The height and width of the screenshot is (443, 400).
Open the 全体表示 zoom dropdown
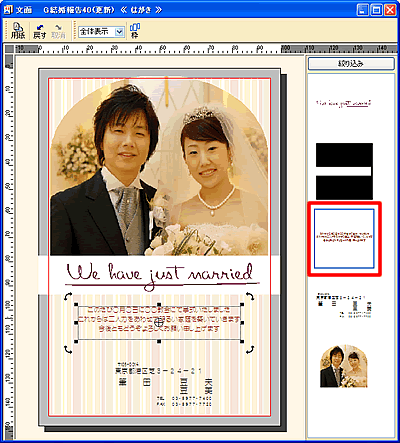(x=119, y=32)
